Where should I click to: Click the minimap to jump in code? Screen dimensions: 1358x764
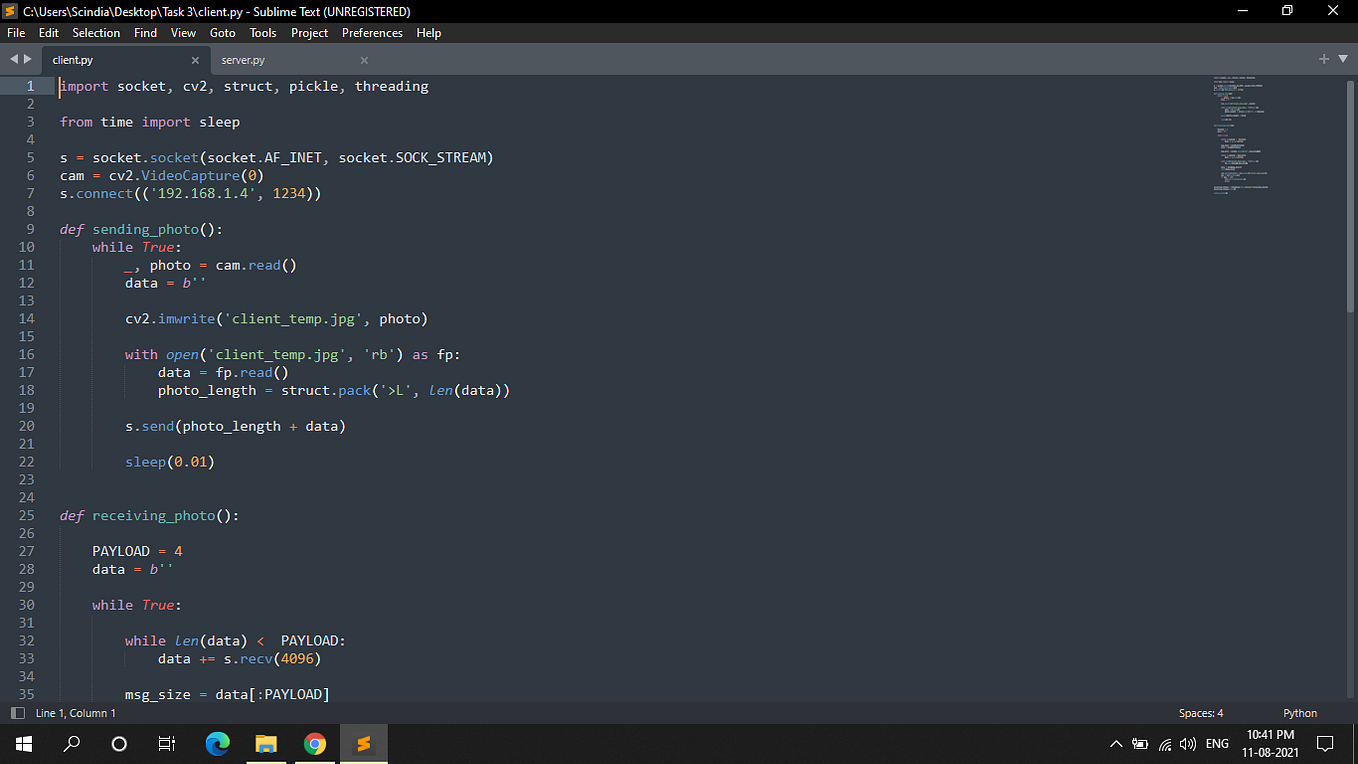pos(1240,130)
